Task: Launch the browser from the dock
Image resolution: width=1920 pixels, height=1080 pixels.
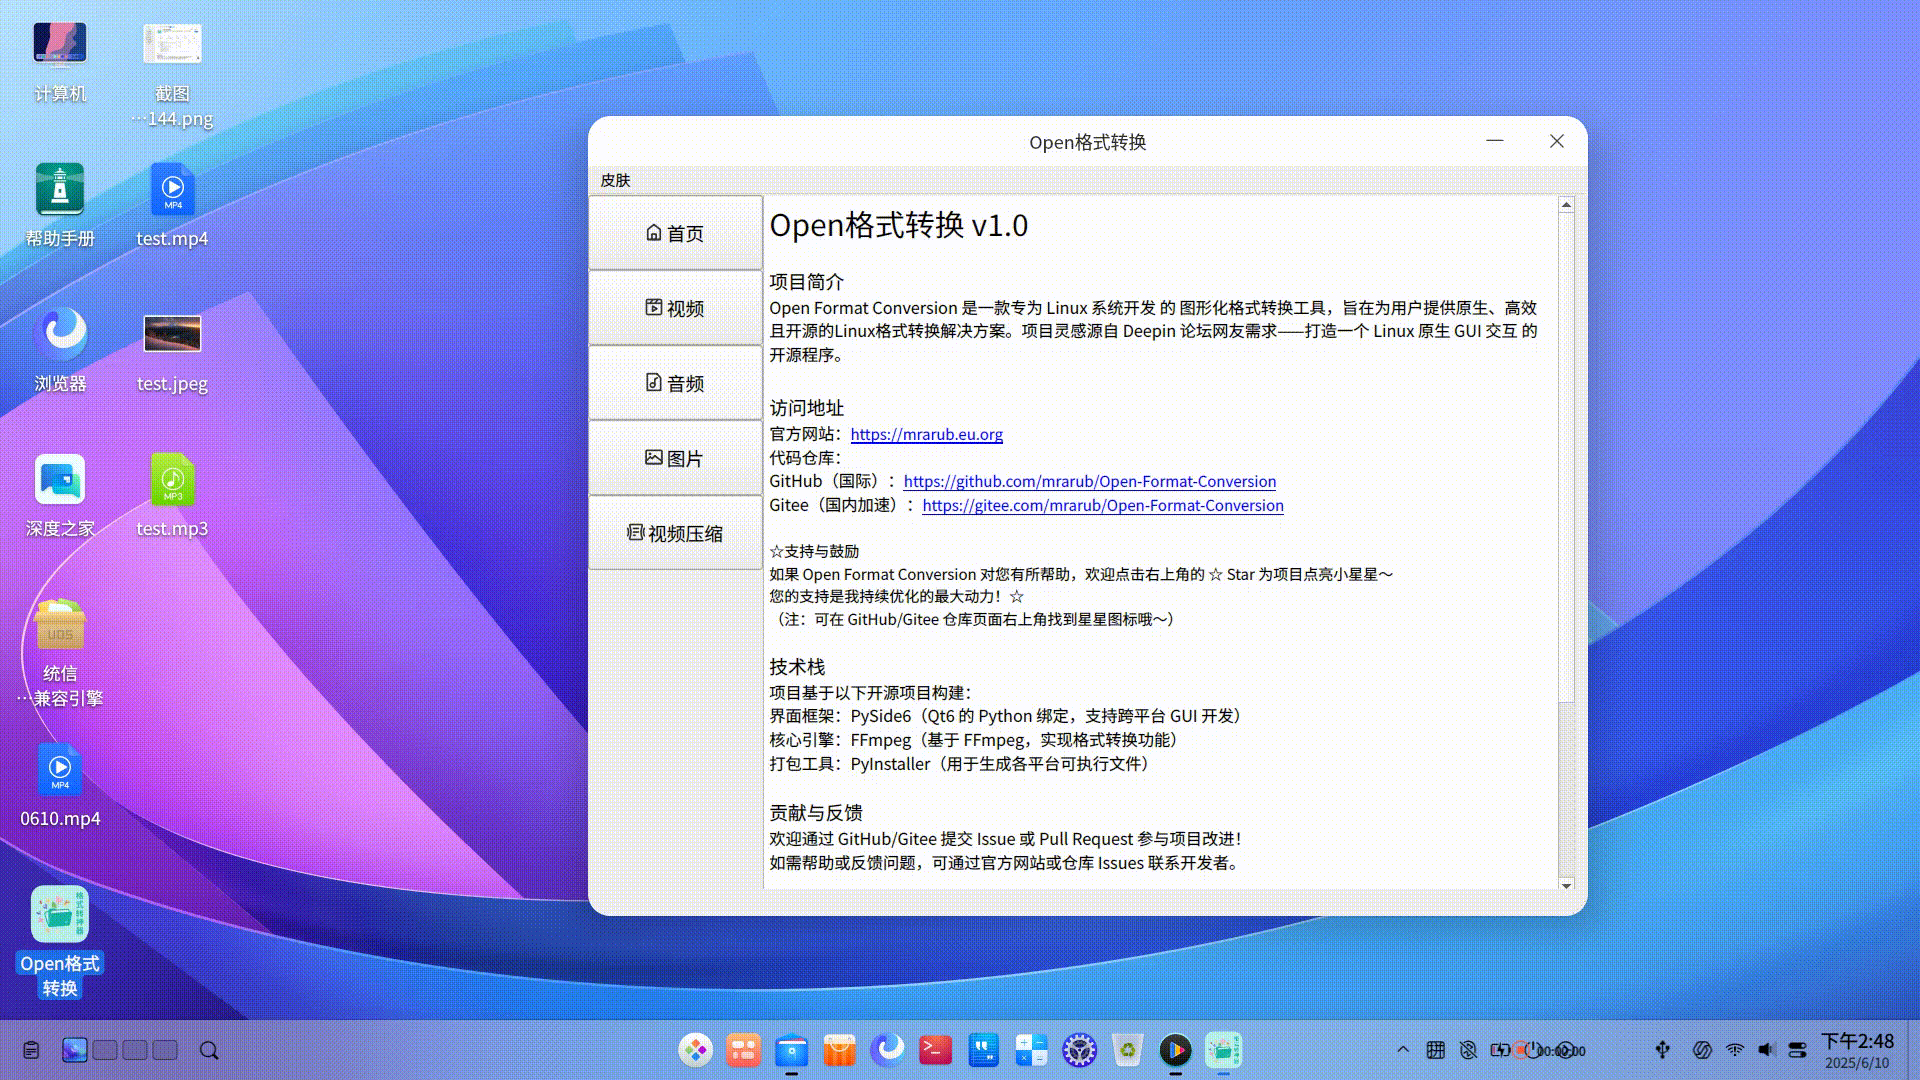Action: pos(887,1050)
